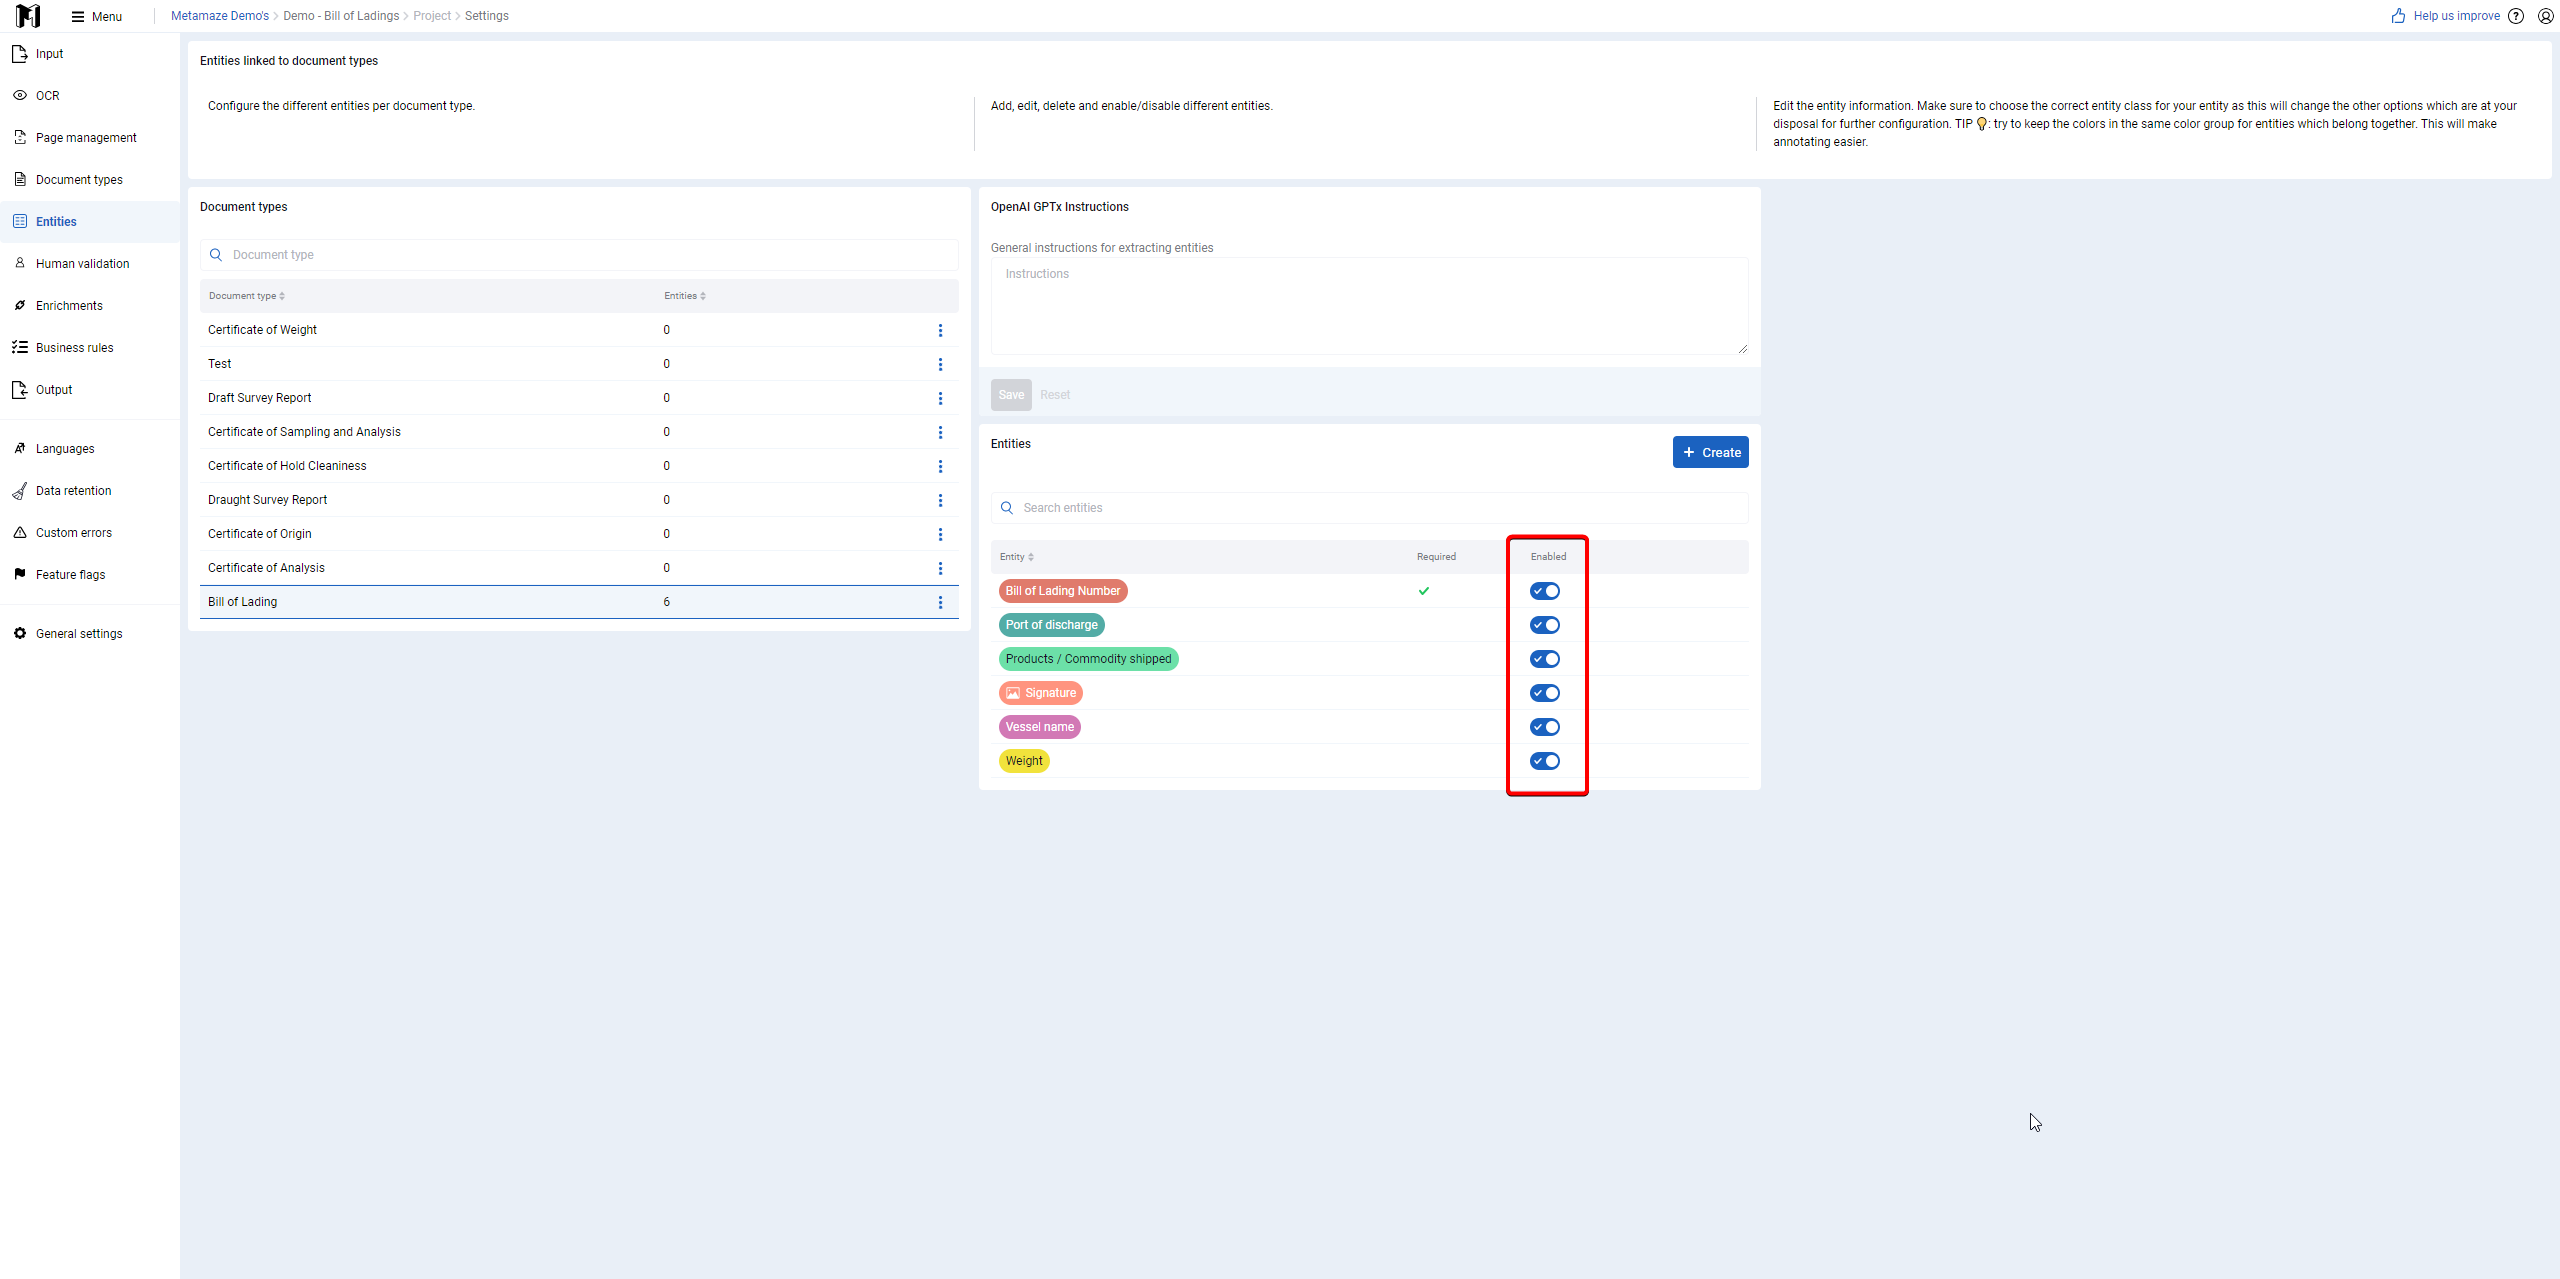This screenshot has width=2560, height=1279.
Task: Open the hamburger Menu
Action: point(97,16)
